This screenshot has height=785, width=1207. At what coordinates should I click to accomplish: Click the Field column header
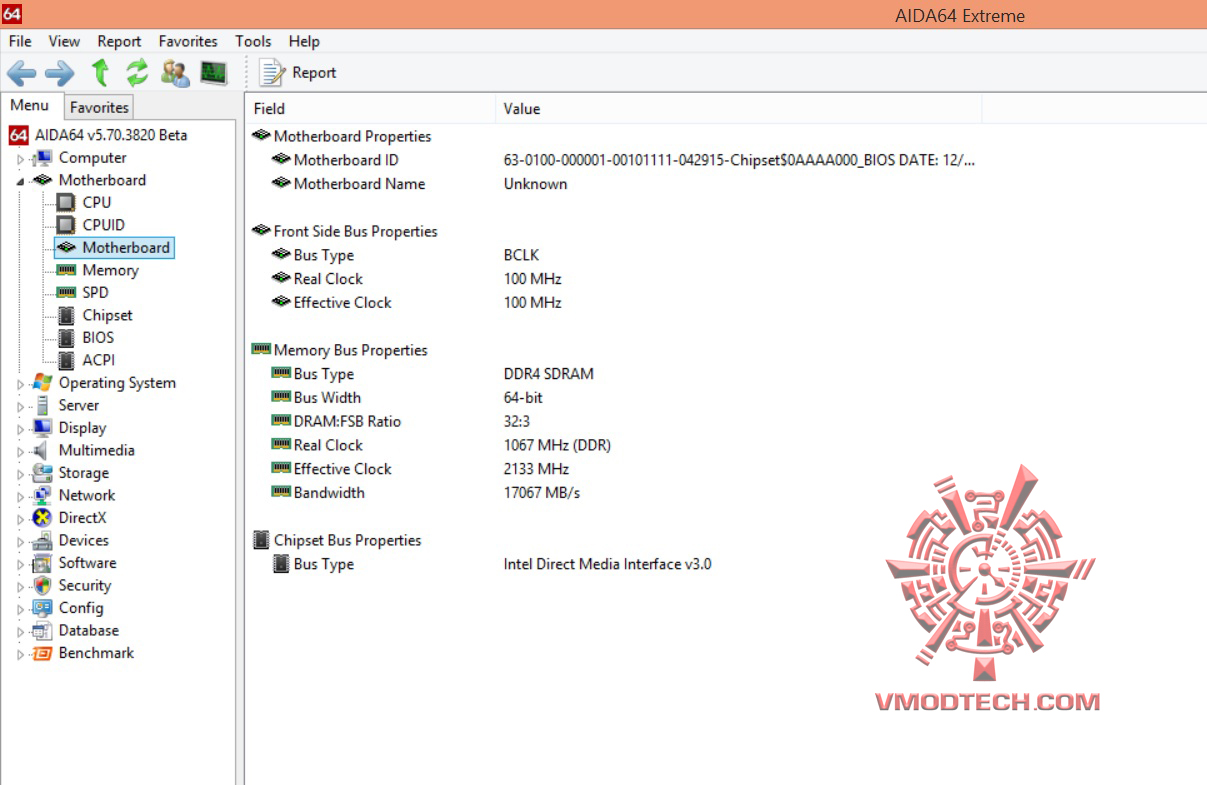[x=370, y=108]
